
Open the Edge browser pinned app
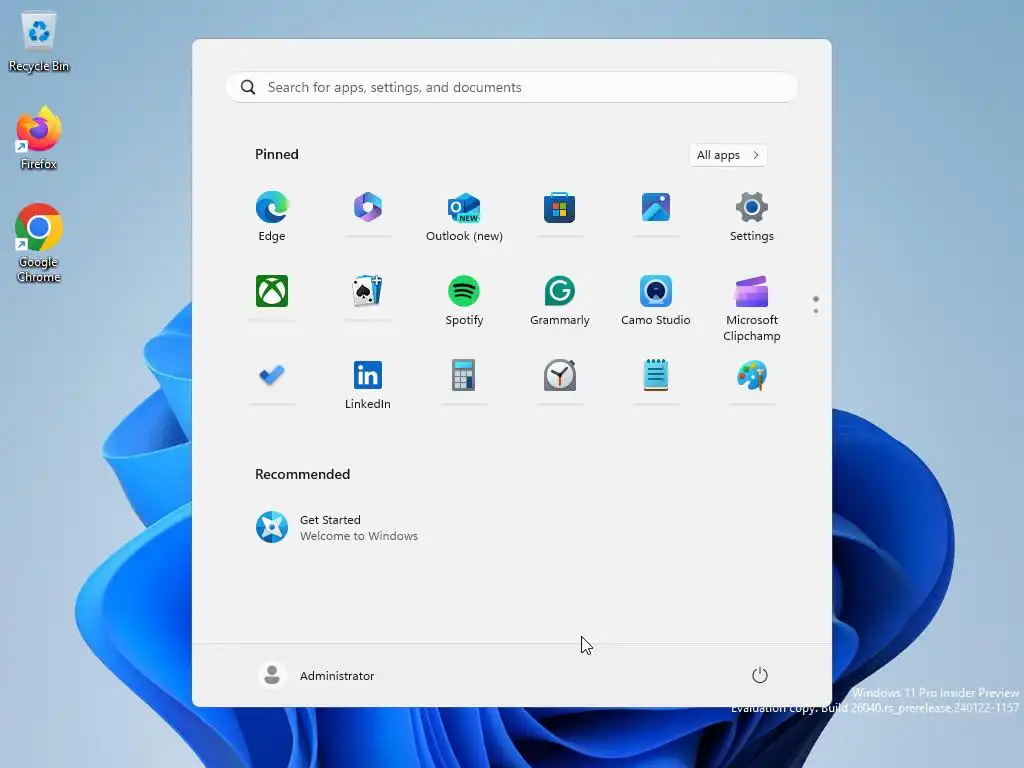point(272,216)
